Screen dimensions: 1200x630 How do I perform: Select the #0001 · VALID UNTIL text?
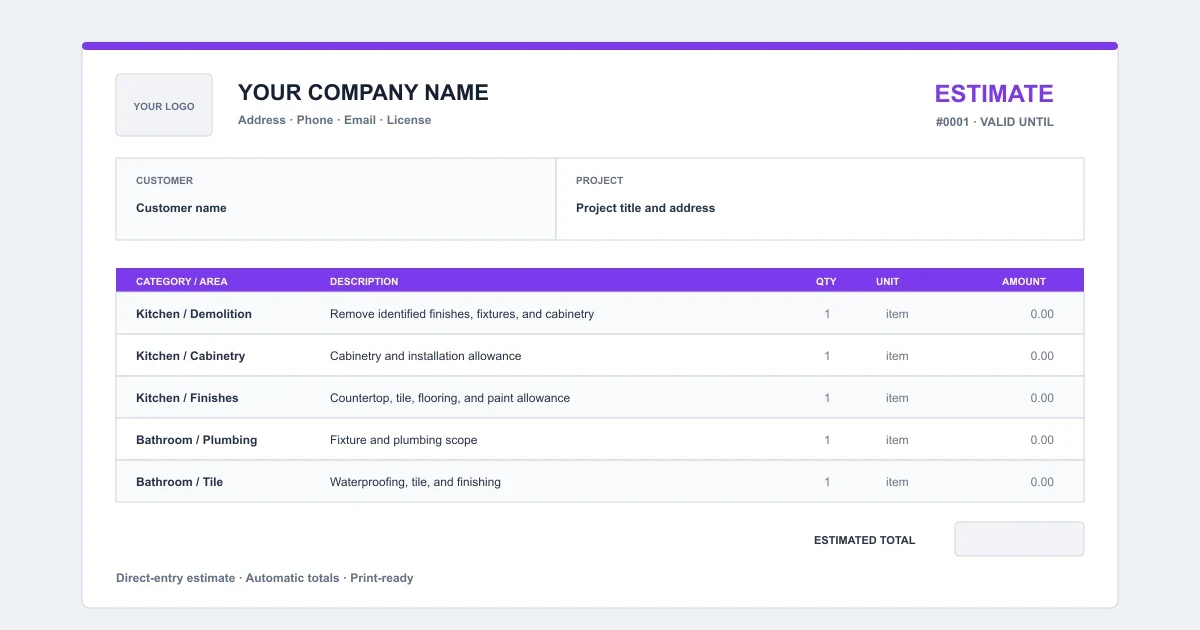pos(995,122)
